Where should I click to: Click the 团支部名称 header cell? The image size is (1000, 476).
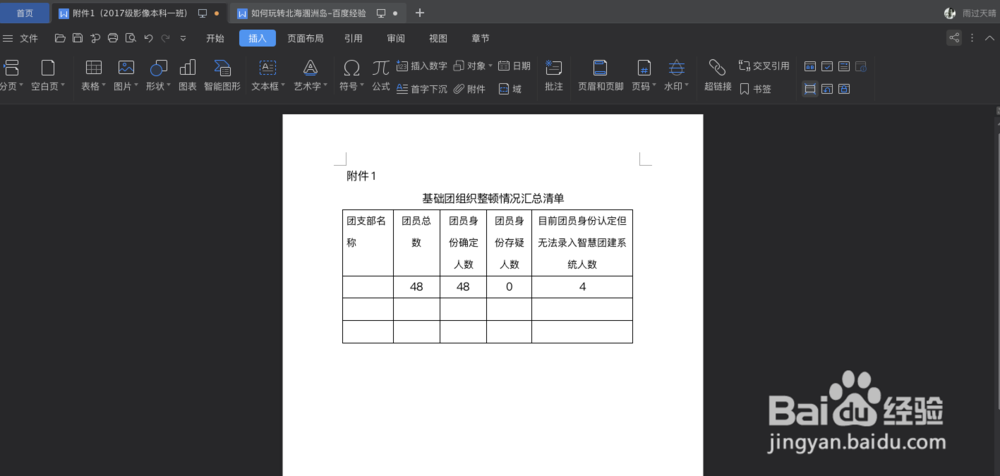click(x=368, y=242)
